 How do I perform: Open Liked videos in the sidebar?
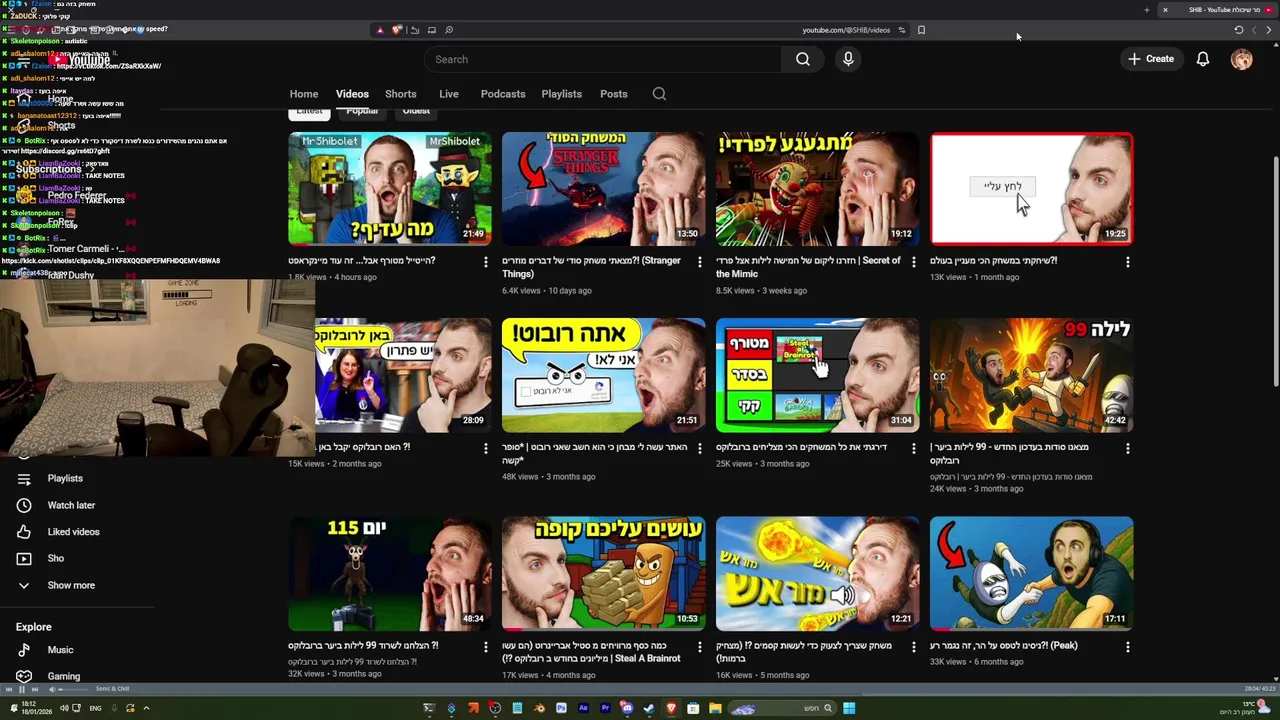73,532
